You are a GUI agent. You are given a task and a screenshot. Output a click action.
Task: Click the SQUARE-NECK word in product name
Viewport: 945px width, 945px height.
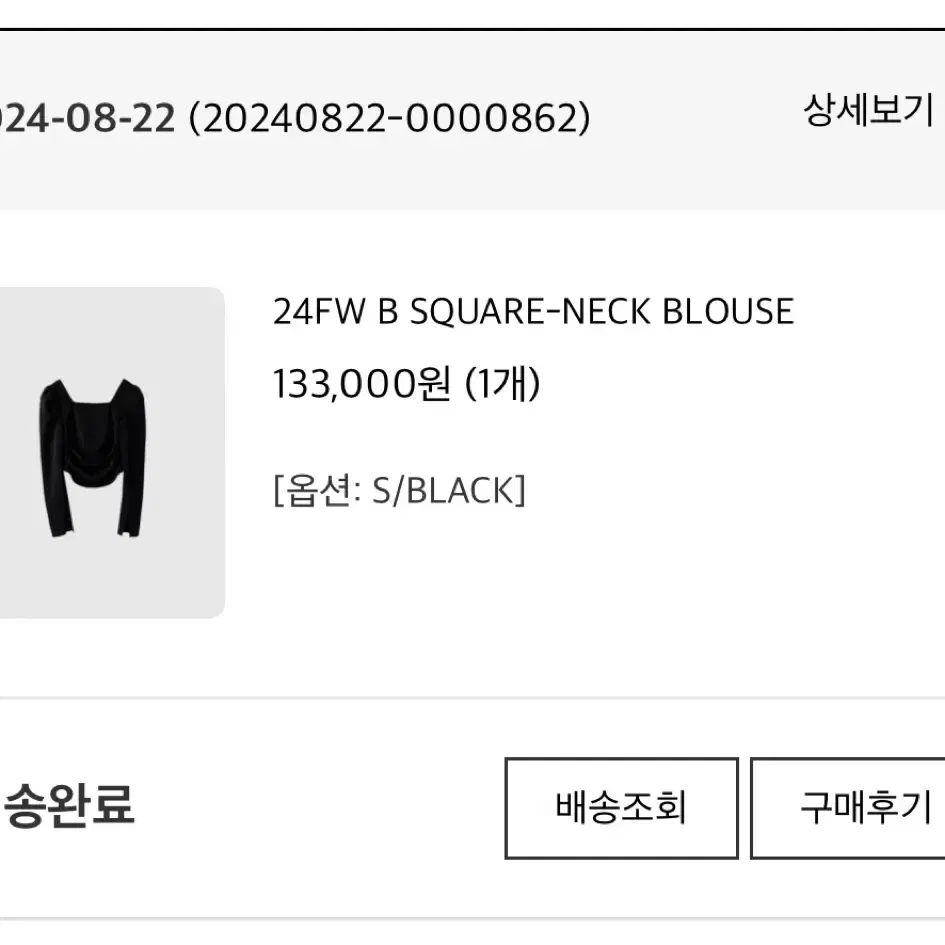tap(530, 312)
